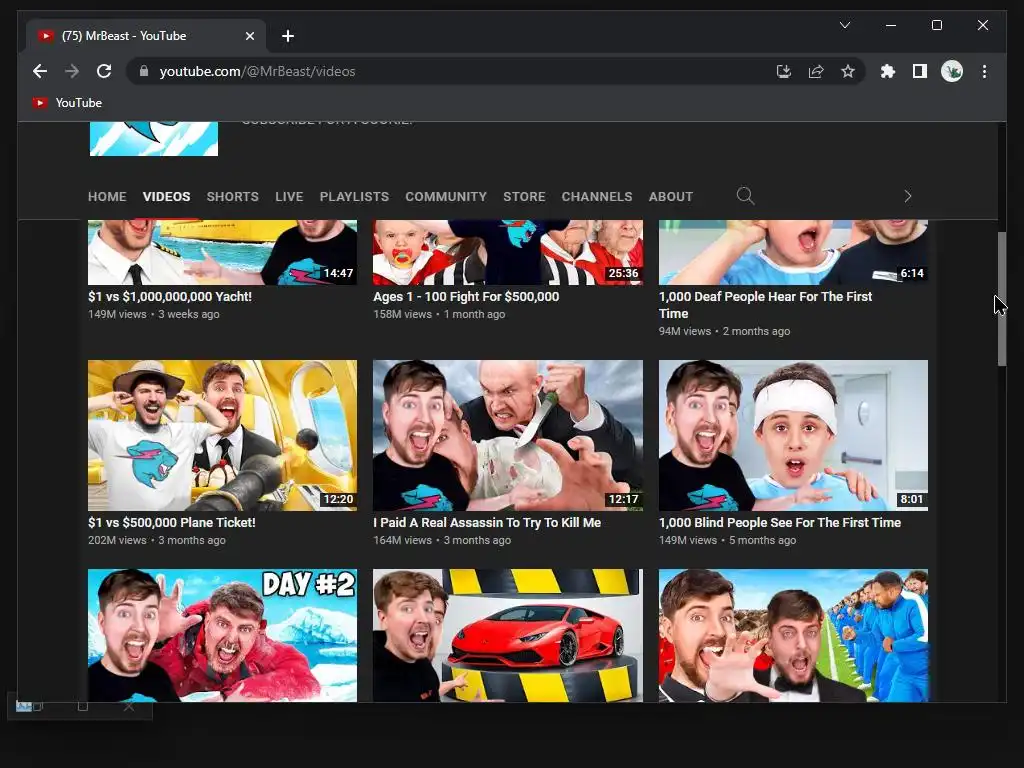The image size is (1024, 768).
Task: Bookmark this page with the star
Action: (848, 71)
